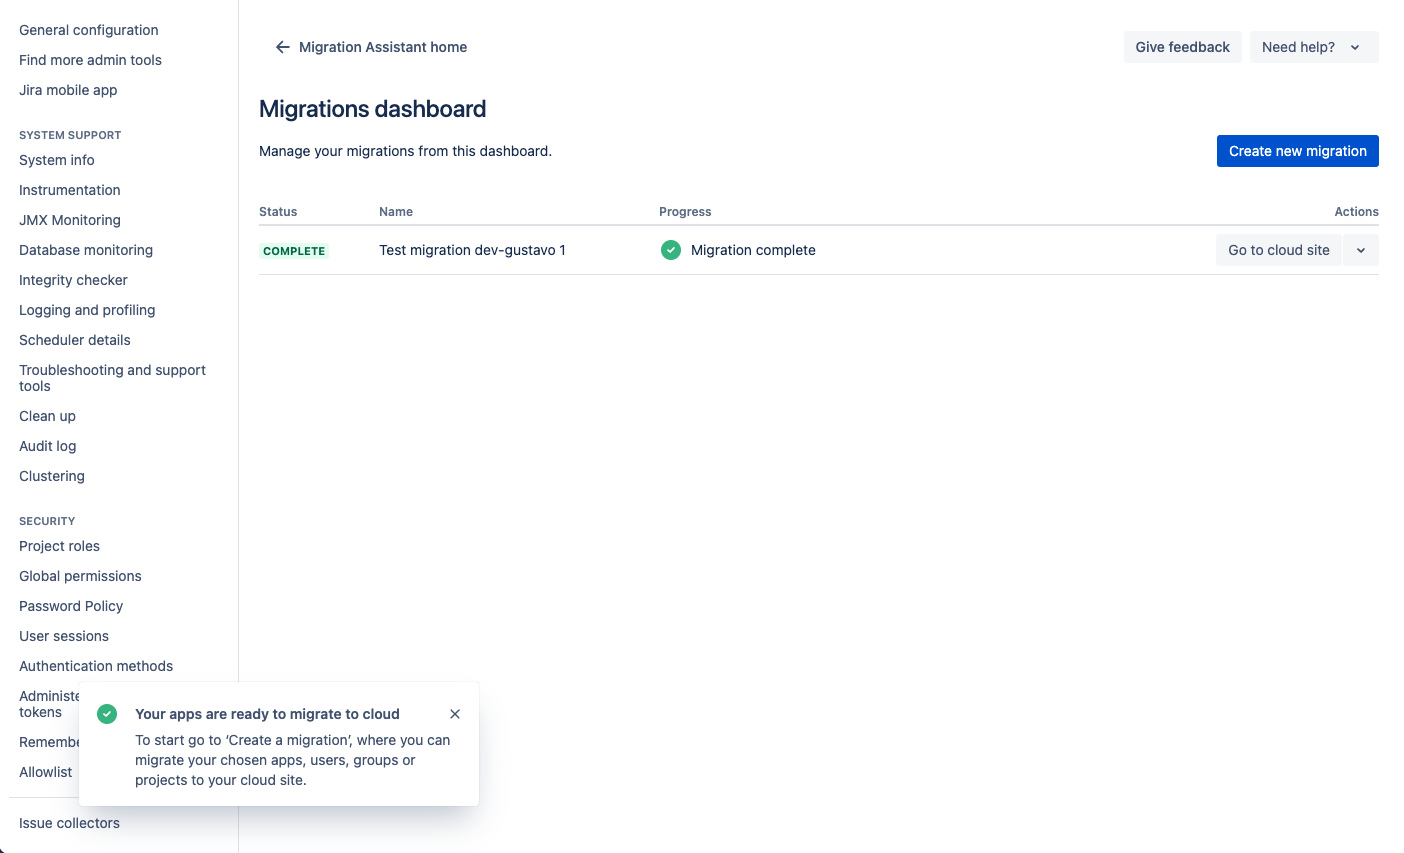Open System info in the sidebar
Image resolution: width=1404 pixels, height=853 pixels.
point(57,160)
